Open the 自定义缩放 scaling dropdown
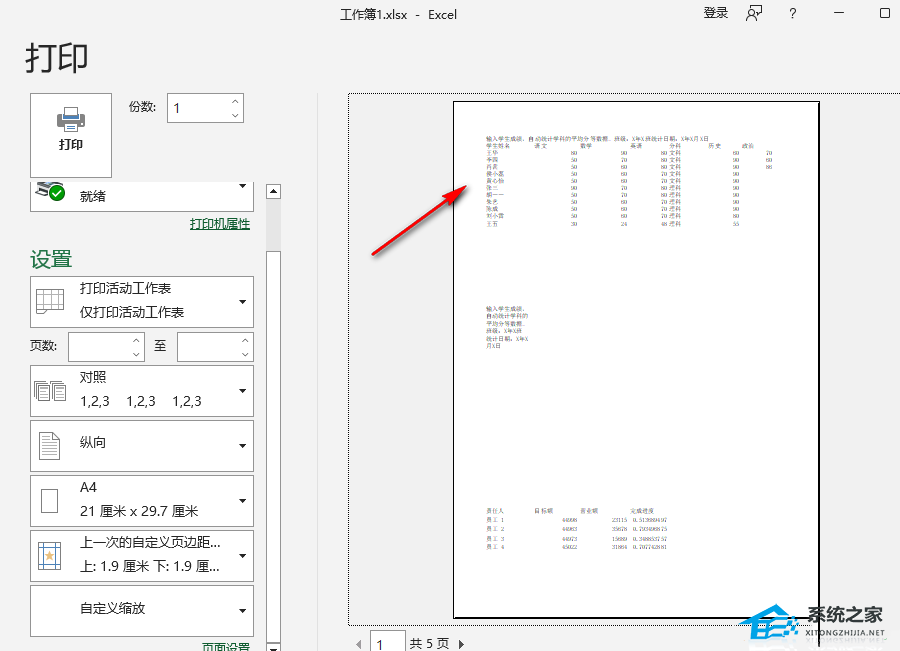This screenshot has height=651, width=900. coord(142,611)
